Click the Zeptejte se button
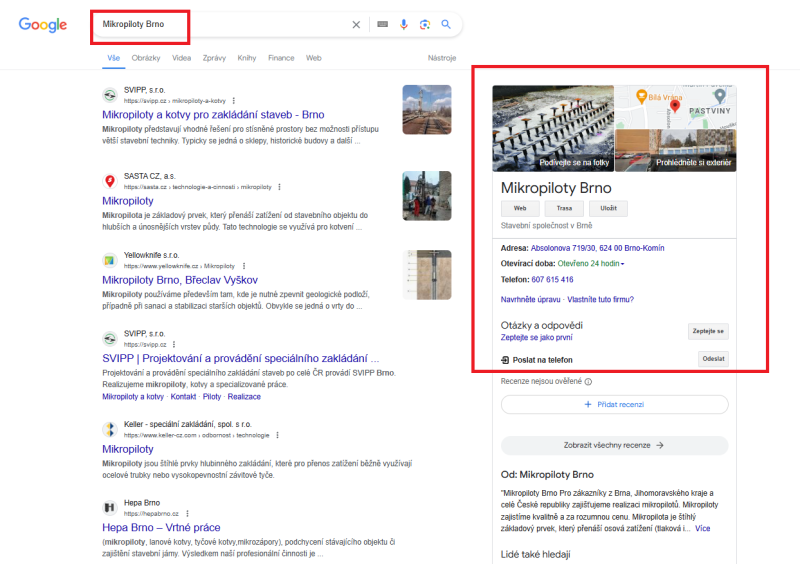The width and height of the screenshot is (800, 564). [708, 331]
